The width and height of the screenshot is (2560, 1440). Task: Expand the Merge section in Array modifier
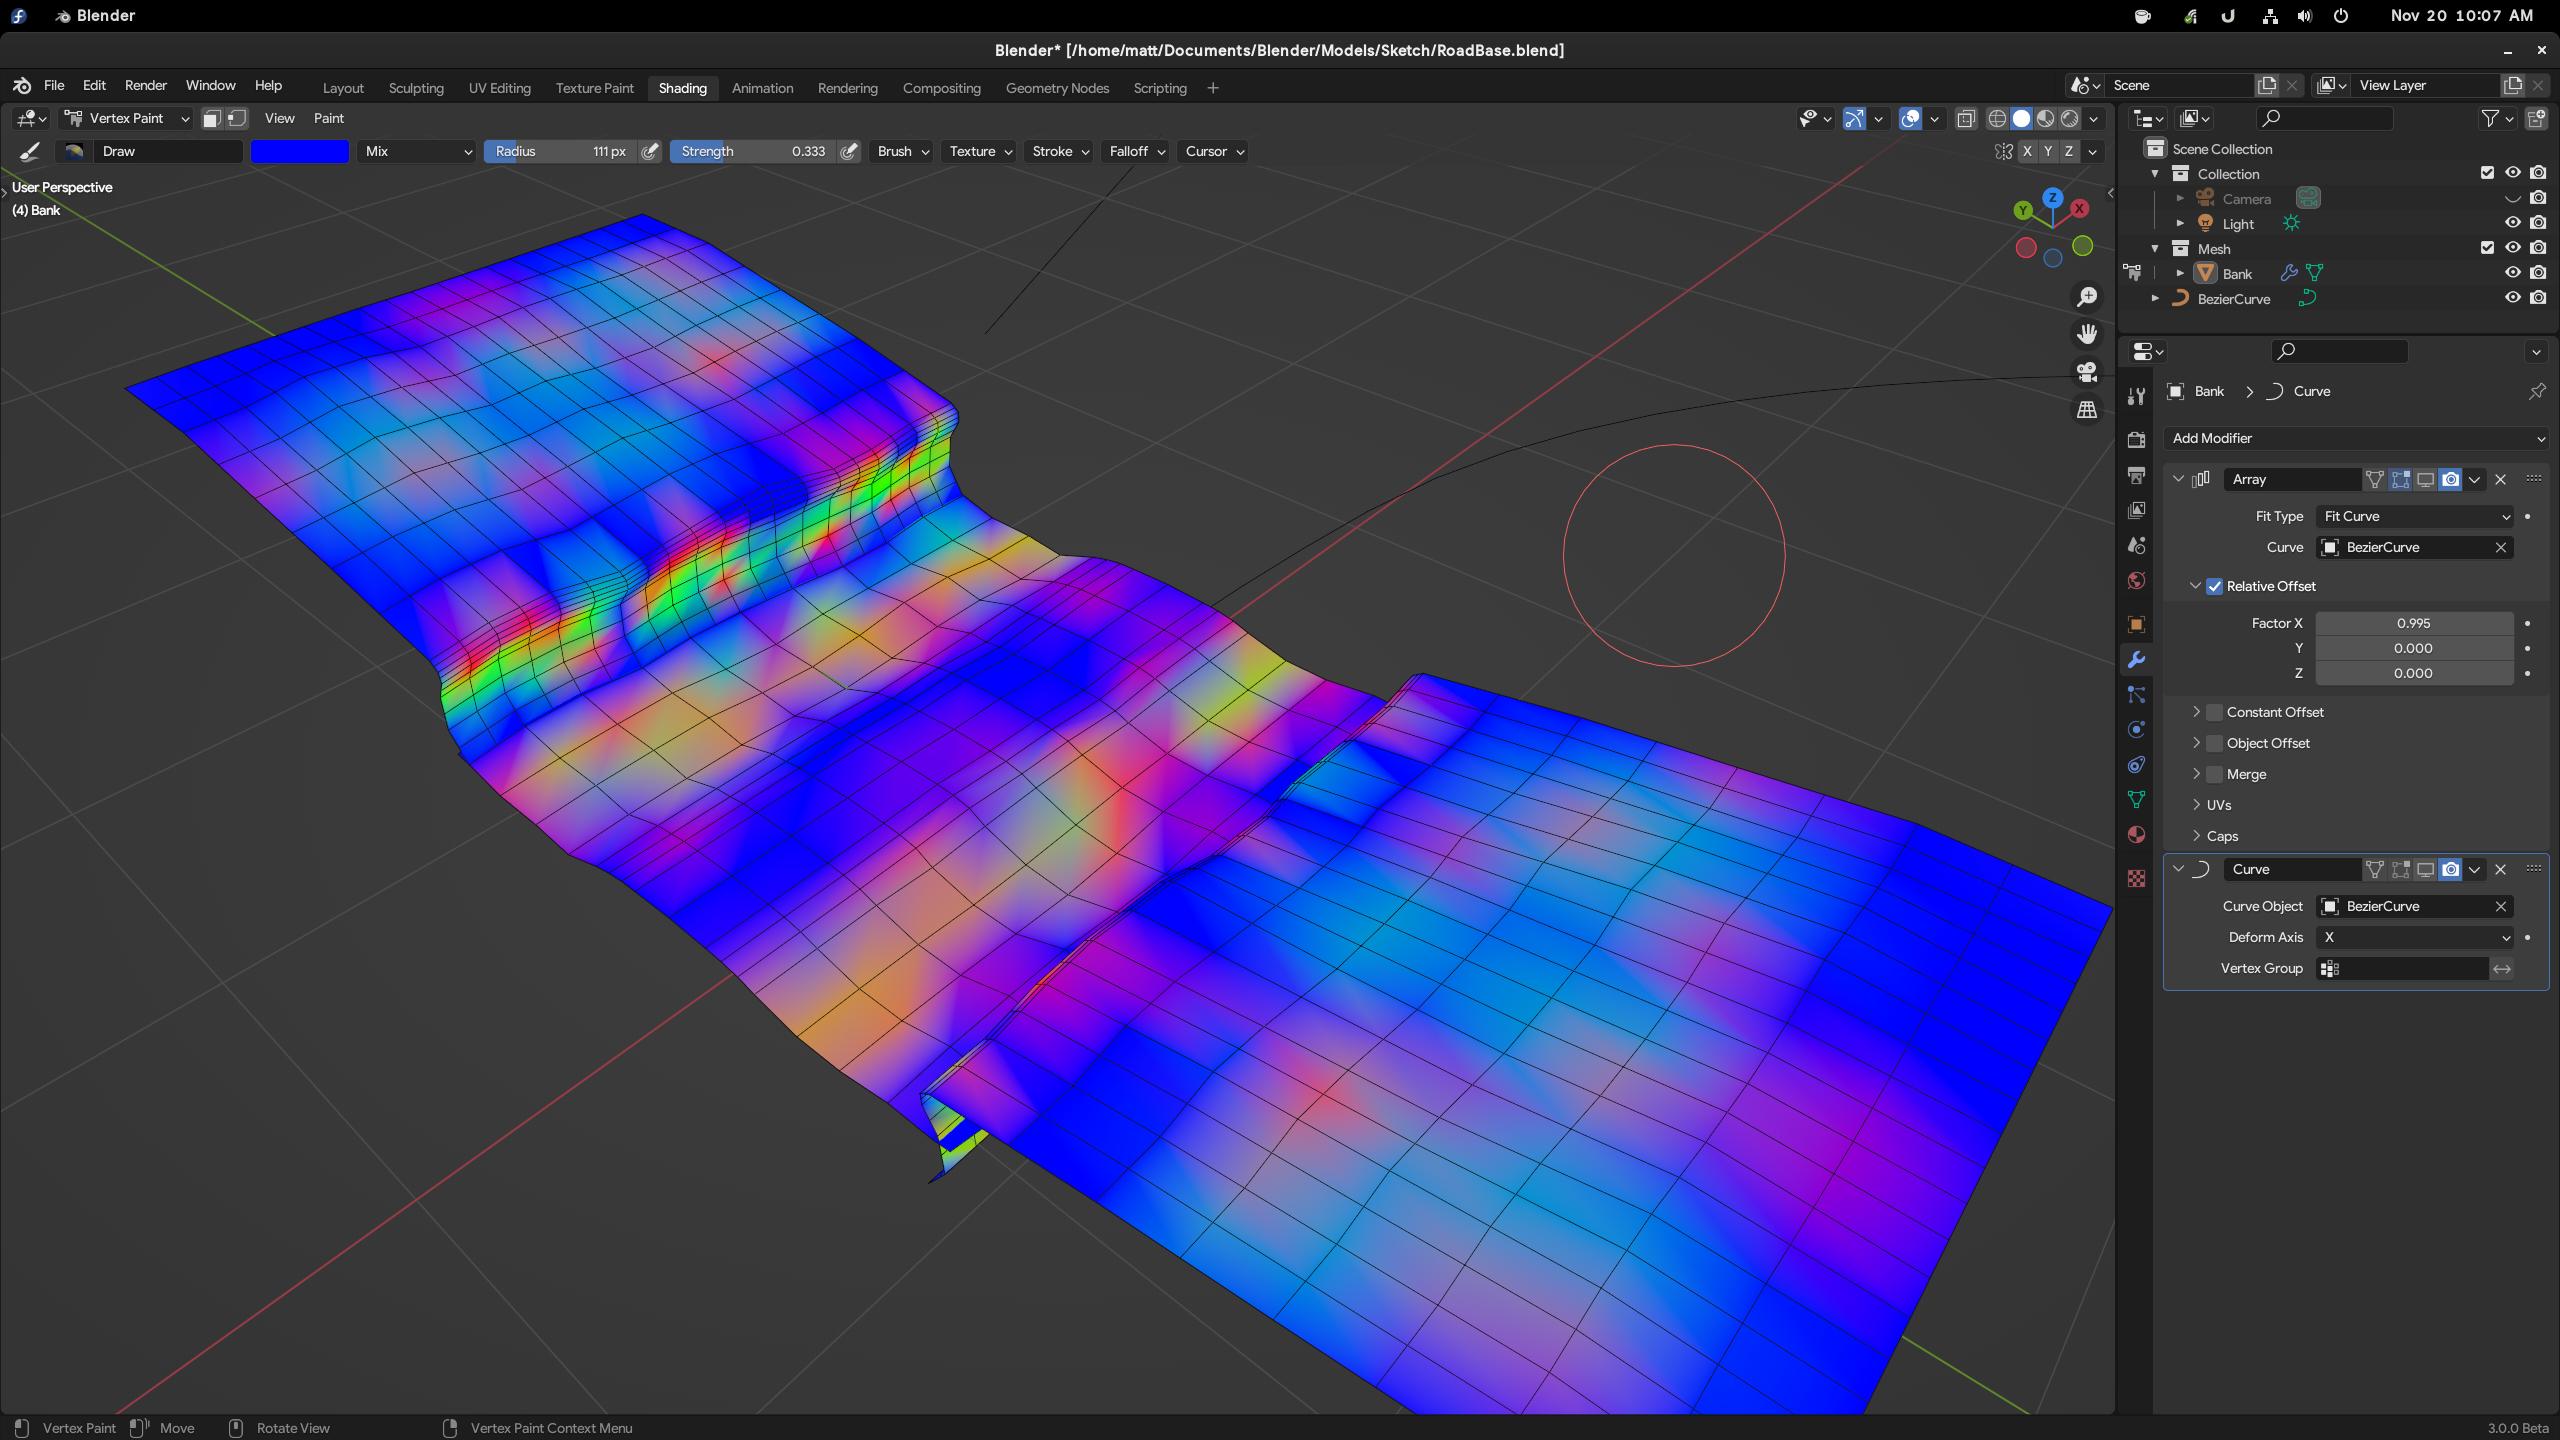[2196, 774]
